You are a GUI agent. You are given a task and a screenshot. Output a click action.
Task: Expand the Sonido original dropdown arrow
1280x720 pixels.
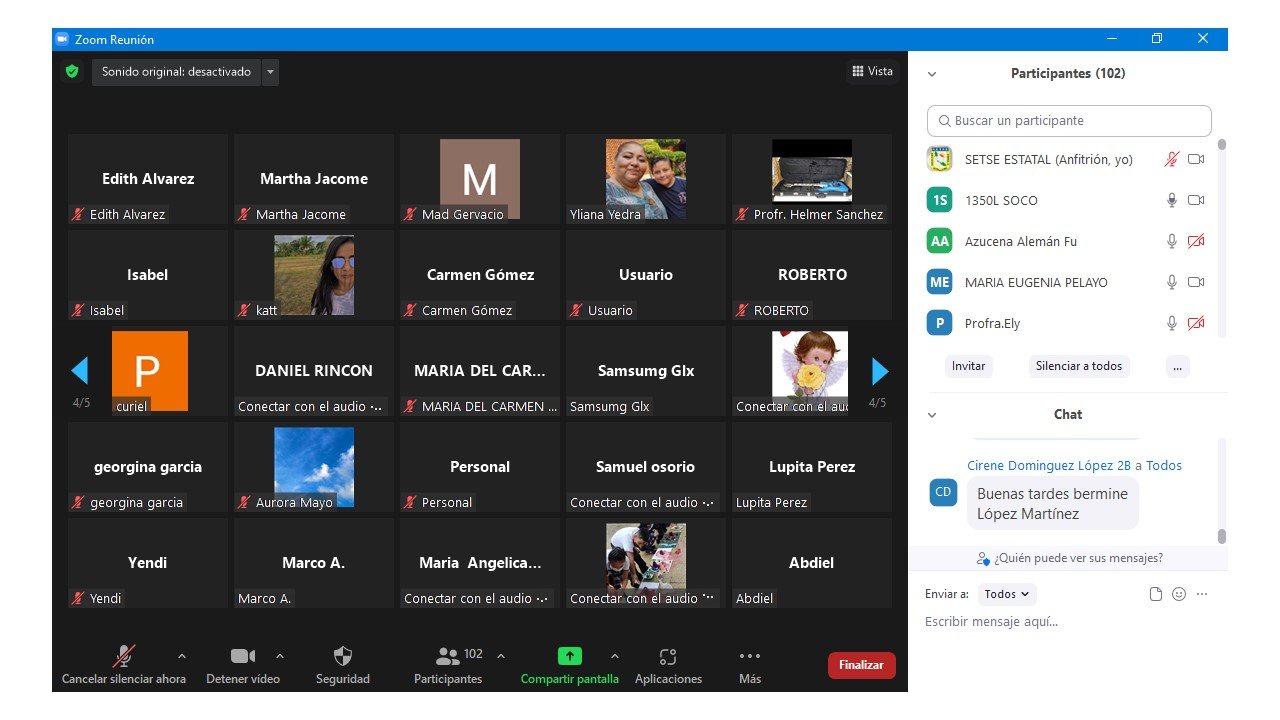pos(271,72)
